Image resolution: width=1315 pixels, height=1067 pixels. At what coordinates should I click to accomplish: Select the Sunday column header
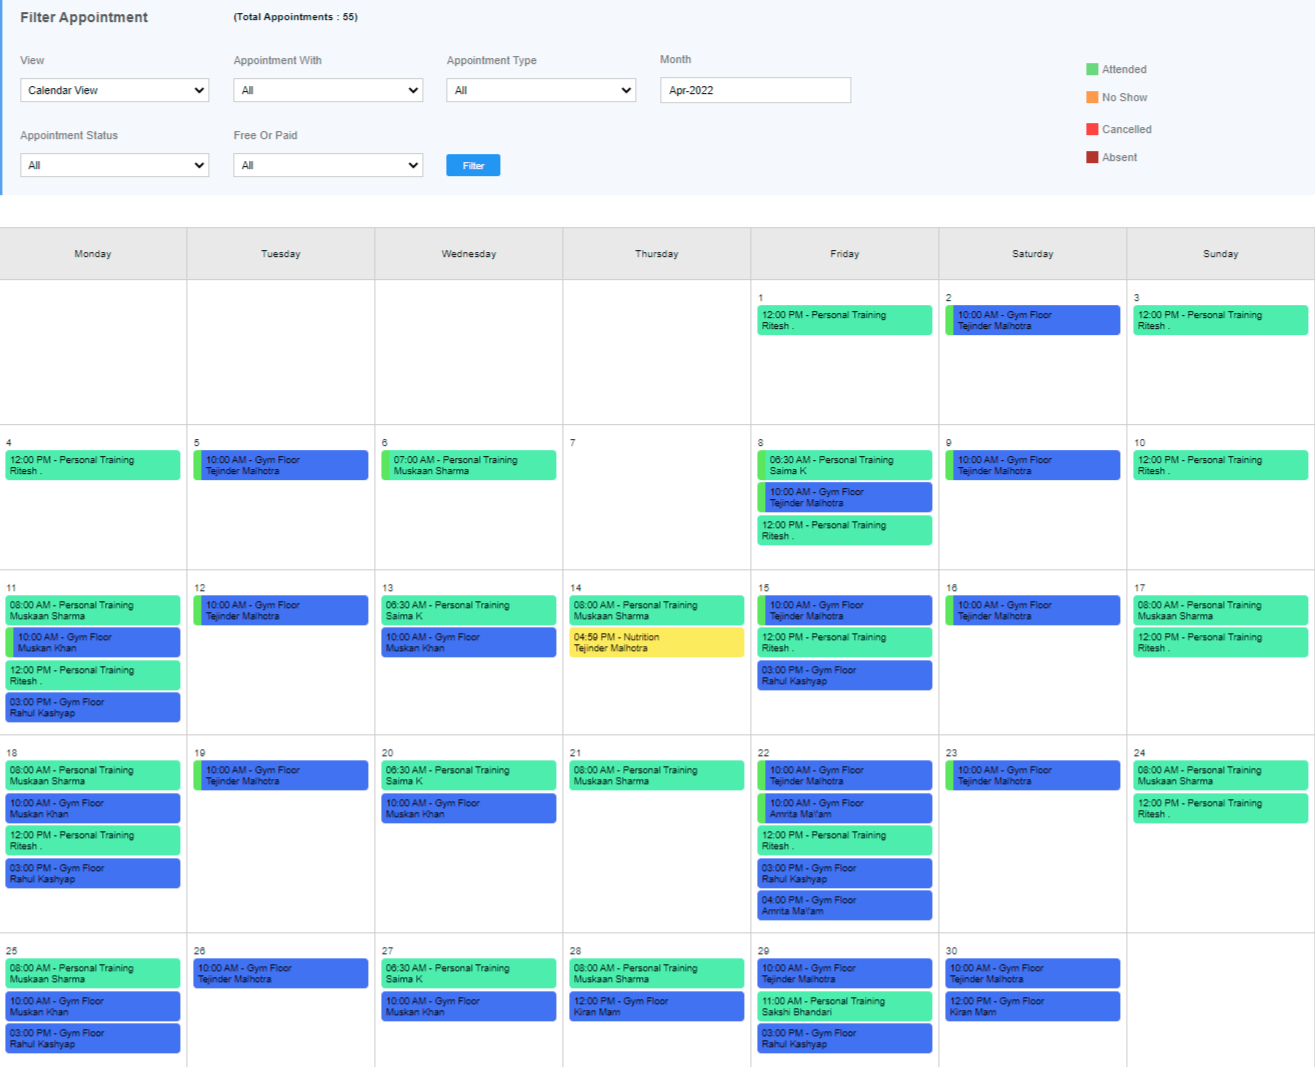(x=1221, y=254)
